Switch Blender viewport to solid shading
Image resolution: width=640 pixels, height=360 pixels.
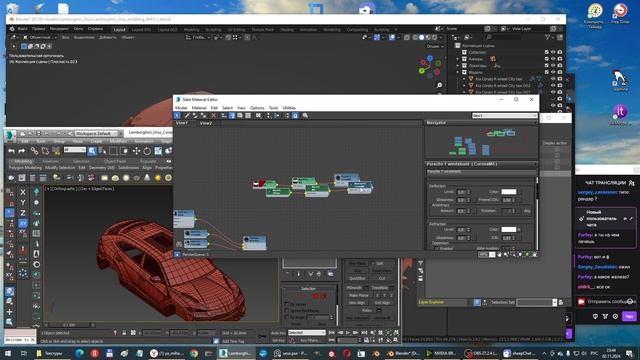(x=422, y=37)
